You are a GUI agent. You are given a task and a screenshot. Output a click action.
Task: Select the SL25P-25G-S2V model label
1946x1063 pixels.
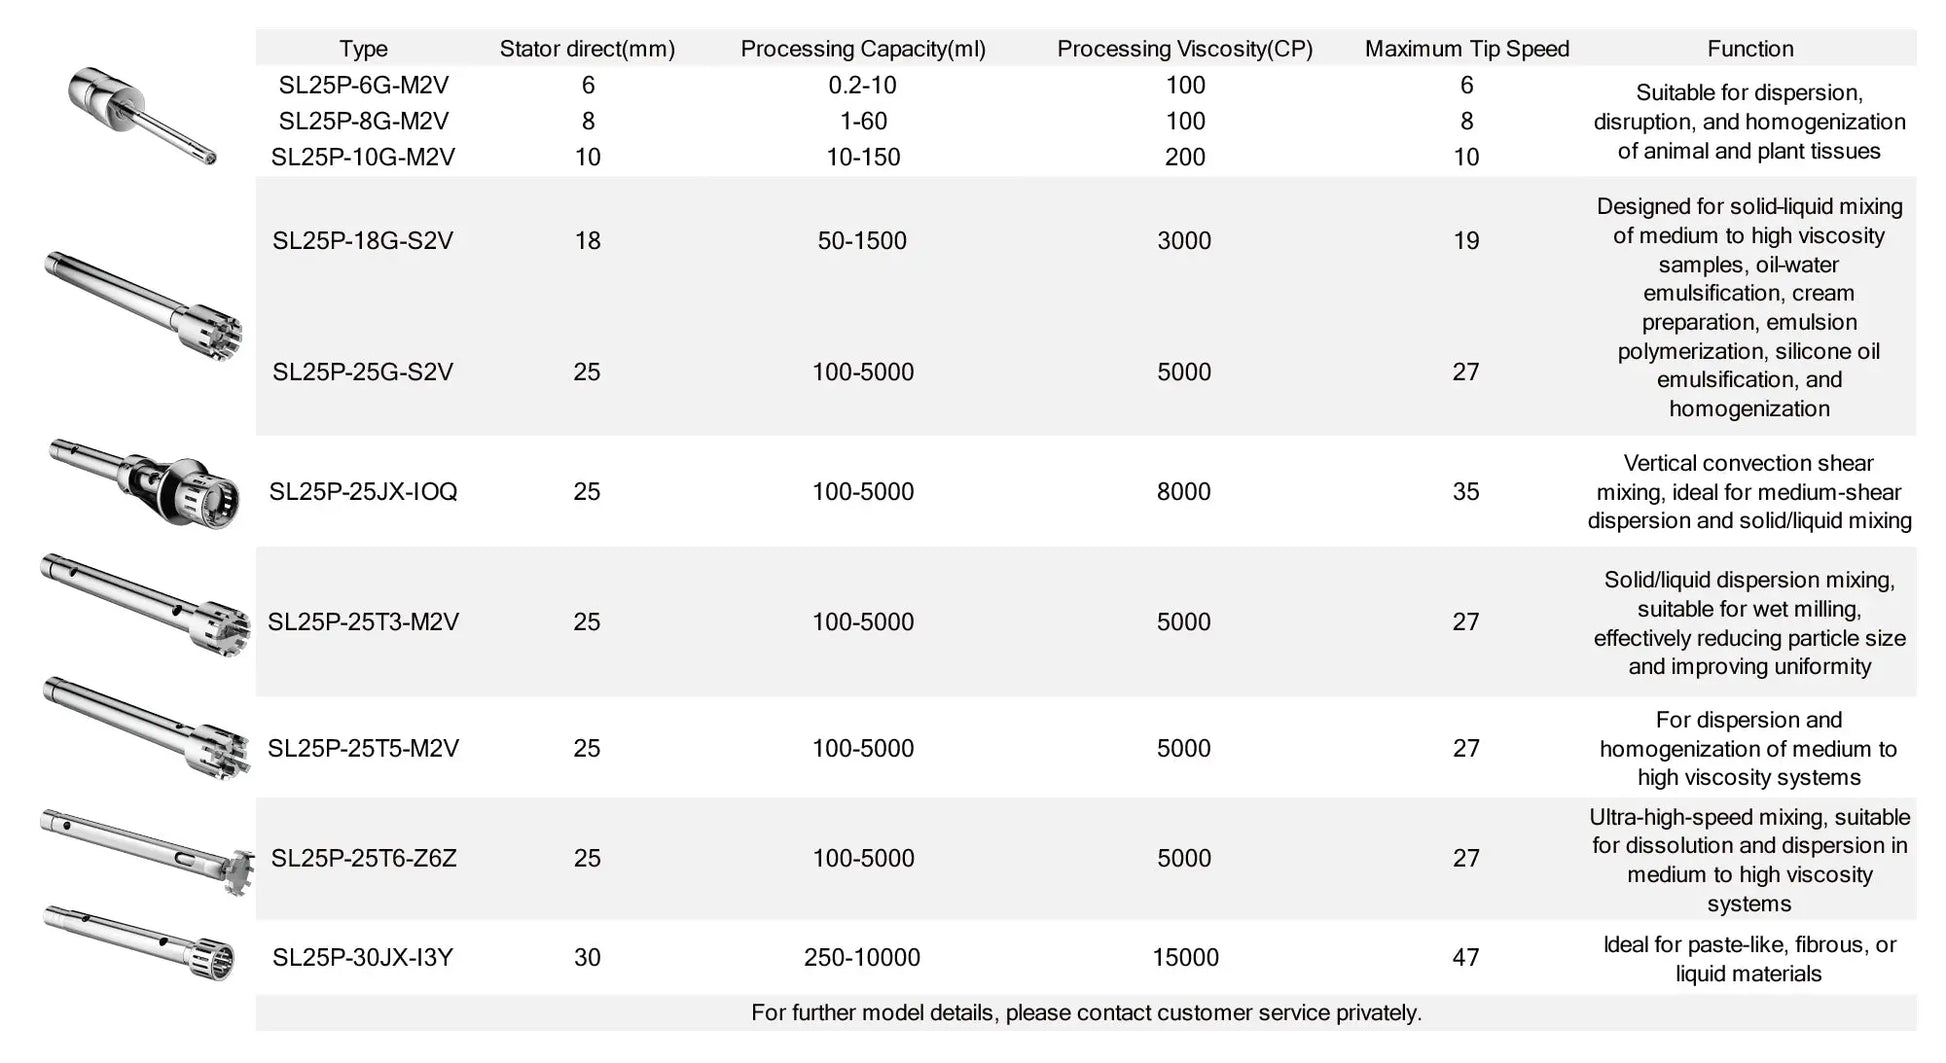coord(363,372)
